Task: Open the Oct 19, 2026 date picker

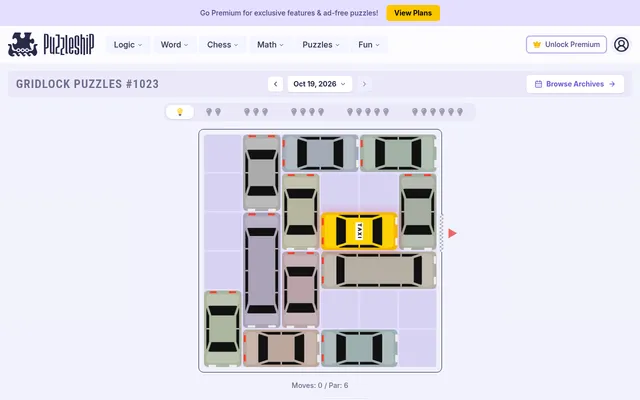Action: [320, 84]
